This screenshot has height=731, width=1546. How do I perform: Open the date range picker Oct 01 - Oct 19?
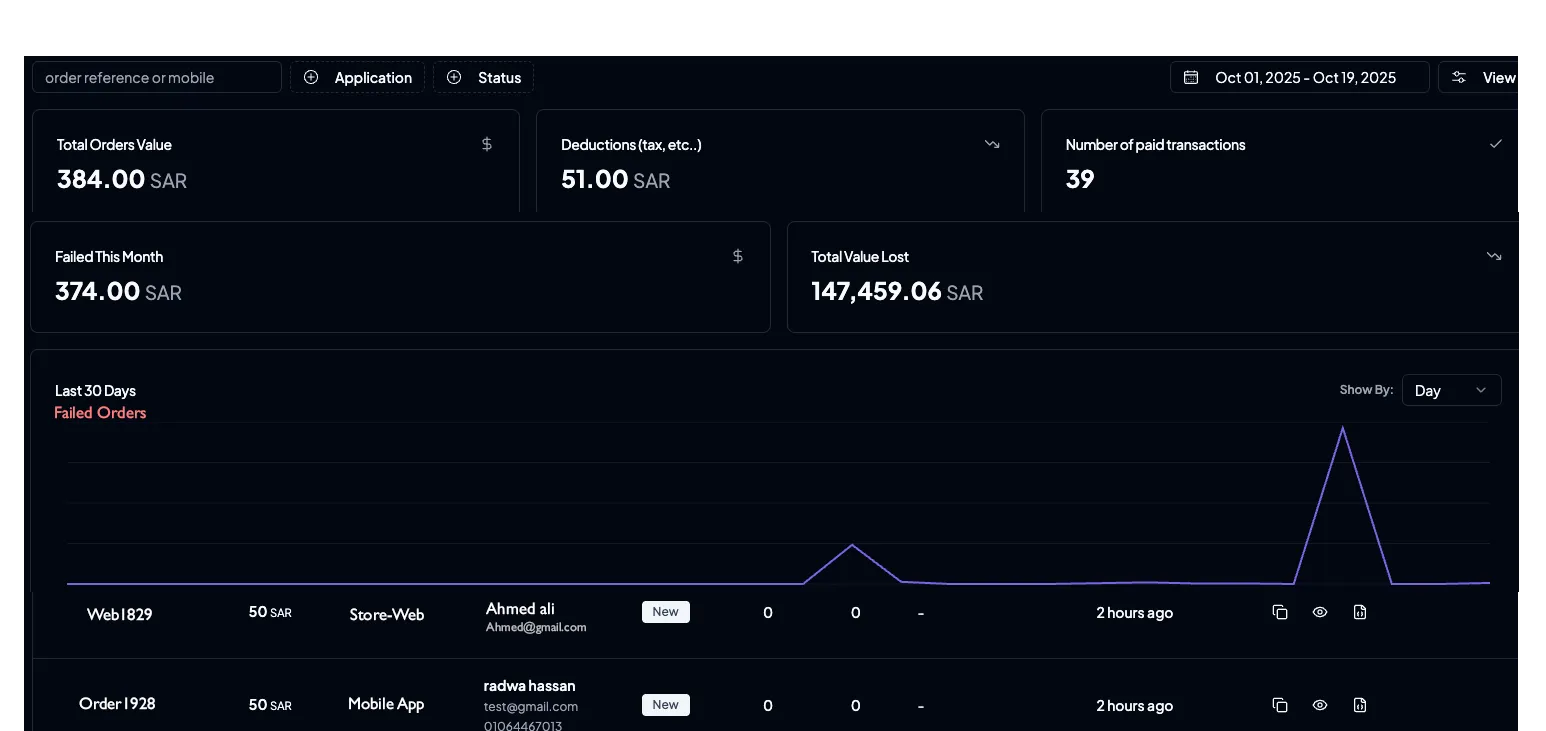pyautogui.click(x=1299, y=77)
